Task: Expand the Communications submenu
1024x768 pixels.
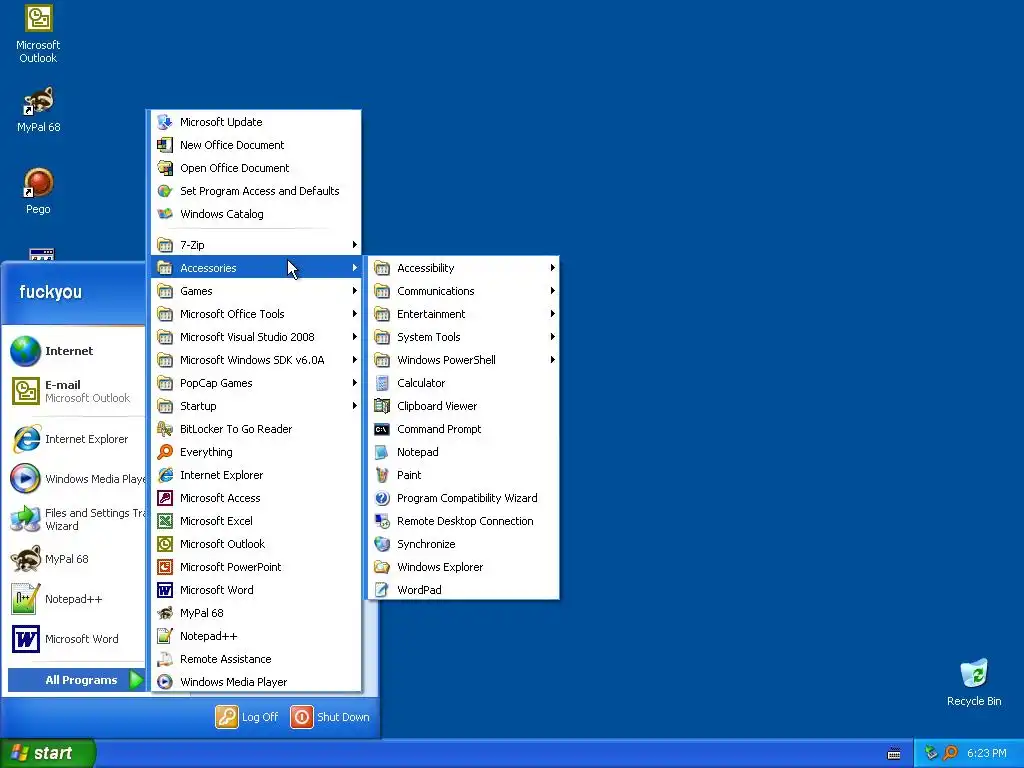Action: click(464, 291)
